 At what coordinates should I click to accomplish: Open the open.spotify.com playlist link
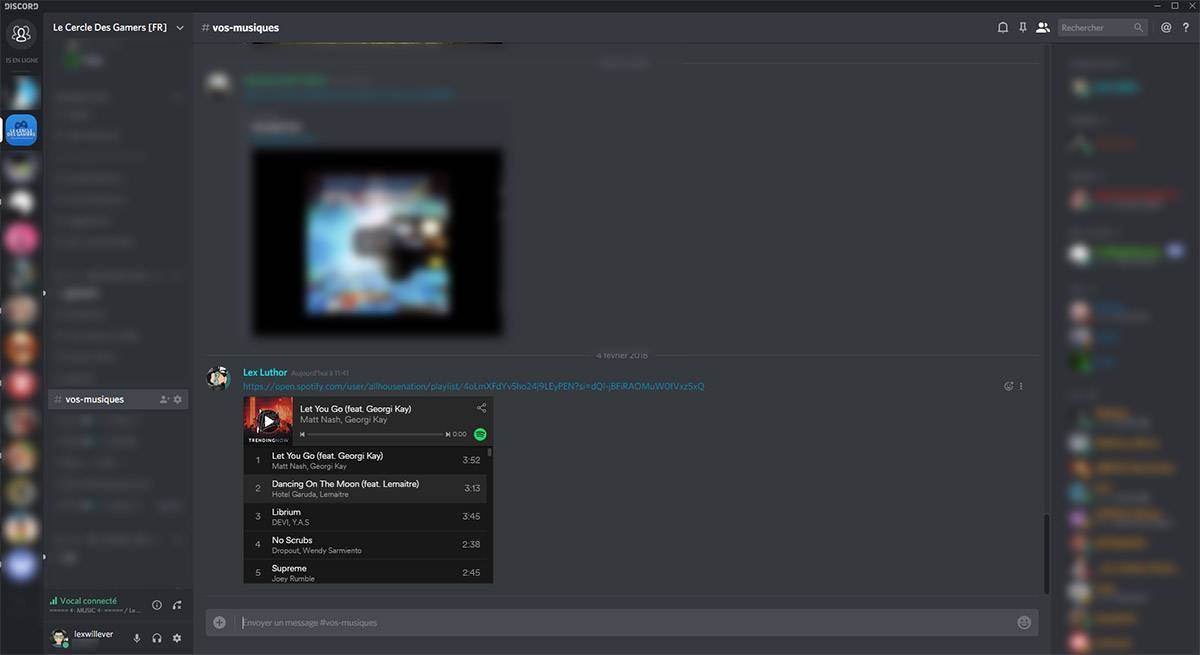[x=474, y=386]
